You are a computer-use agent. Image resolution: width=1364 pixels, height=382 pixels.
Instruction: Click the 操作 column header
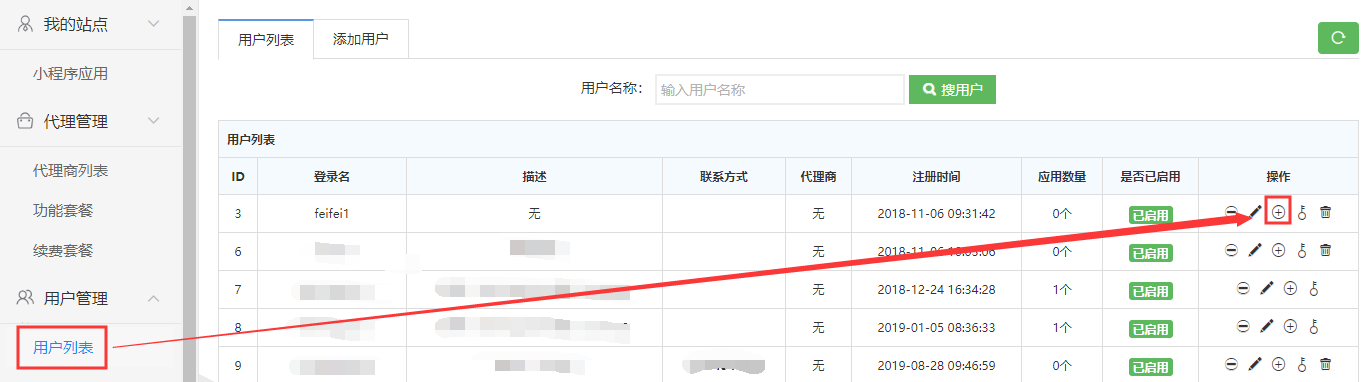[1278, 177]
